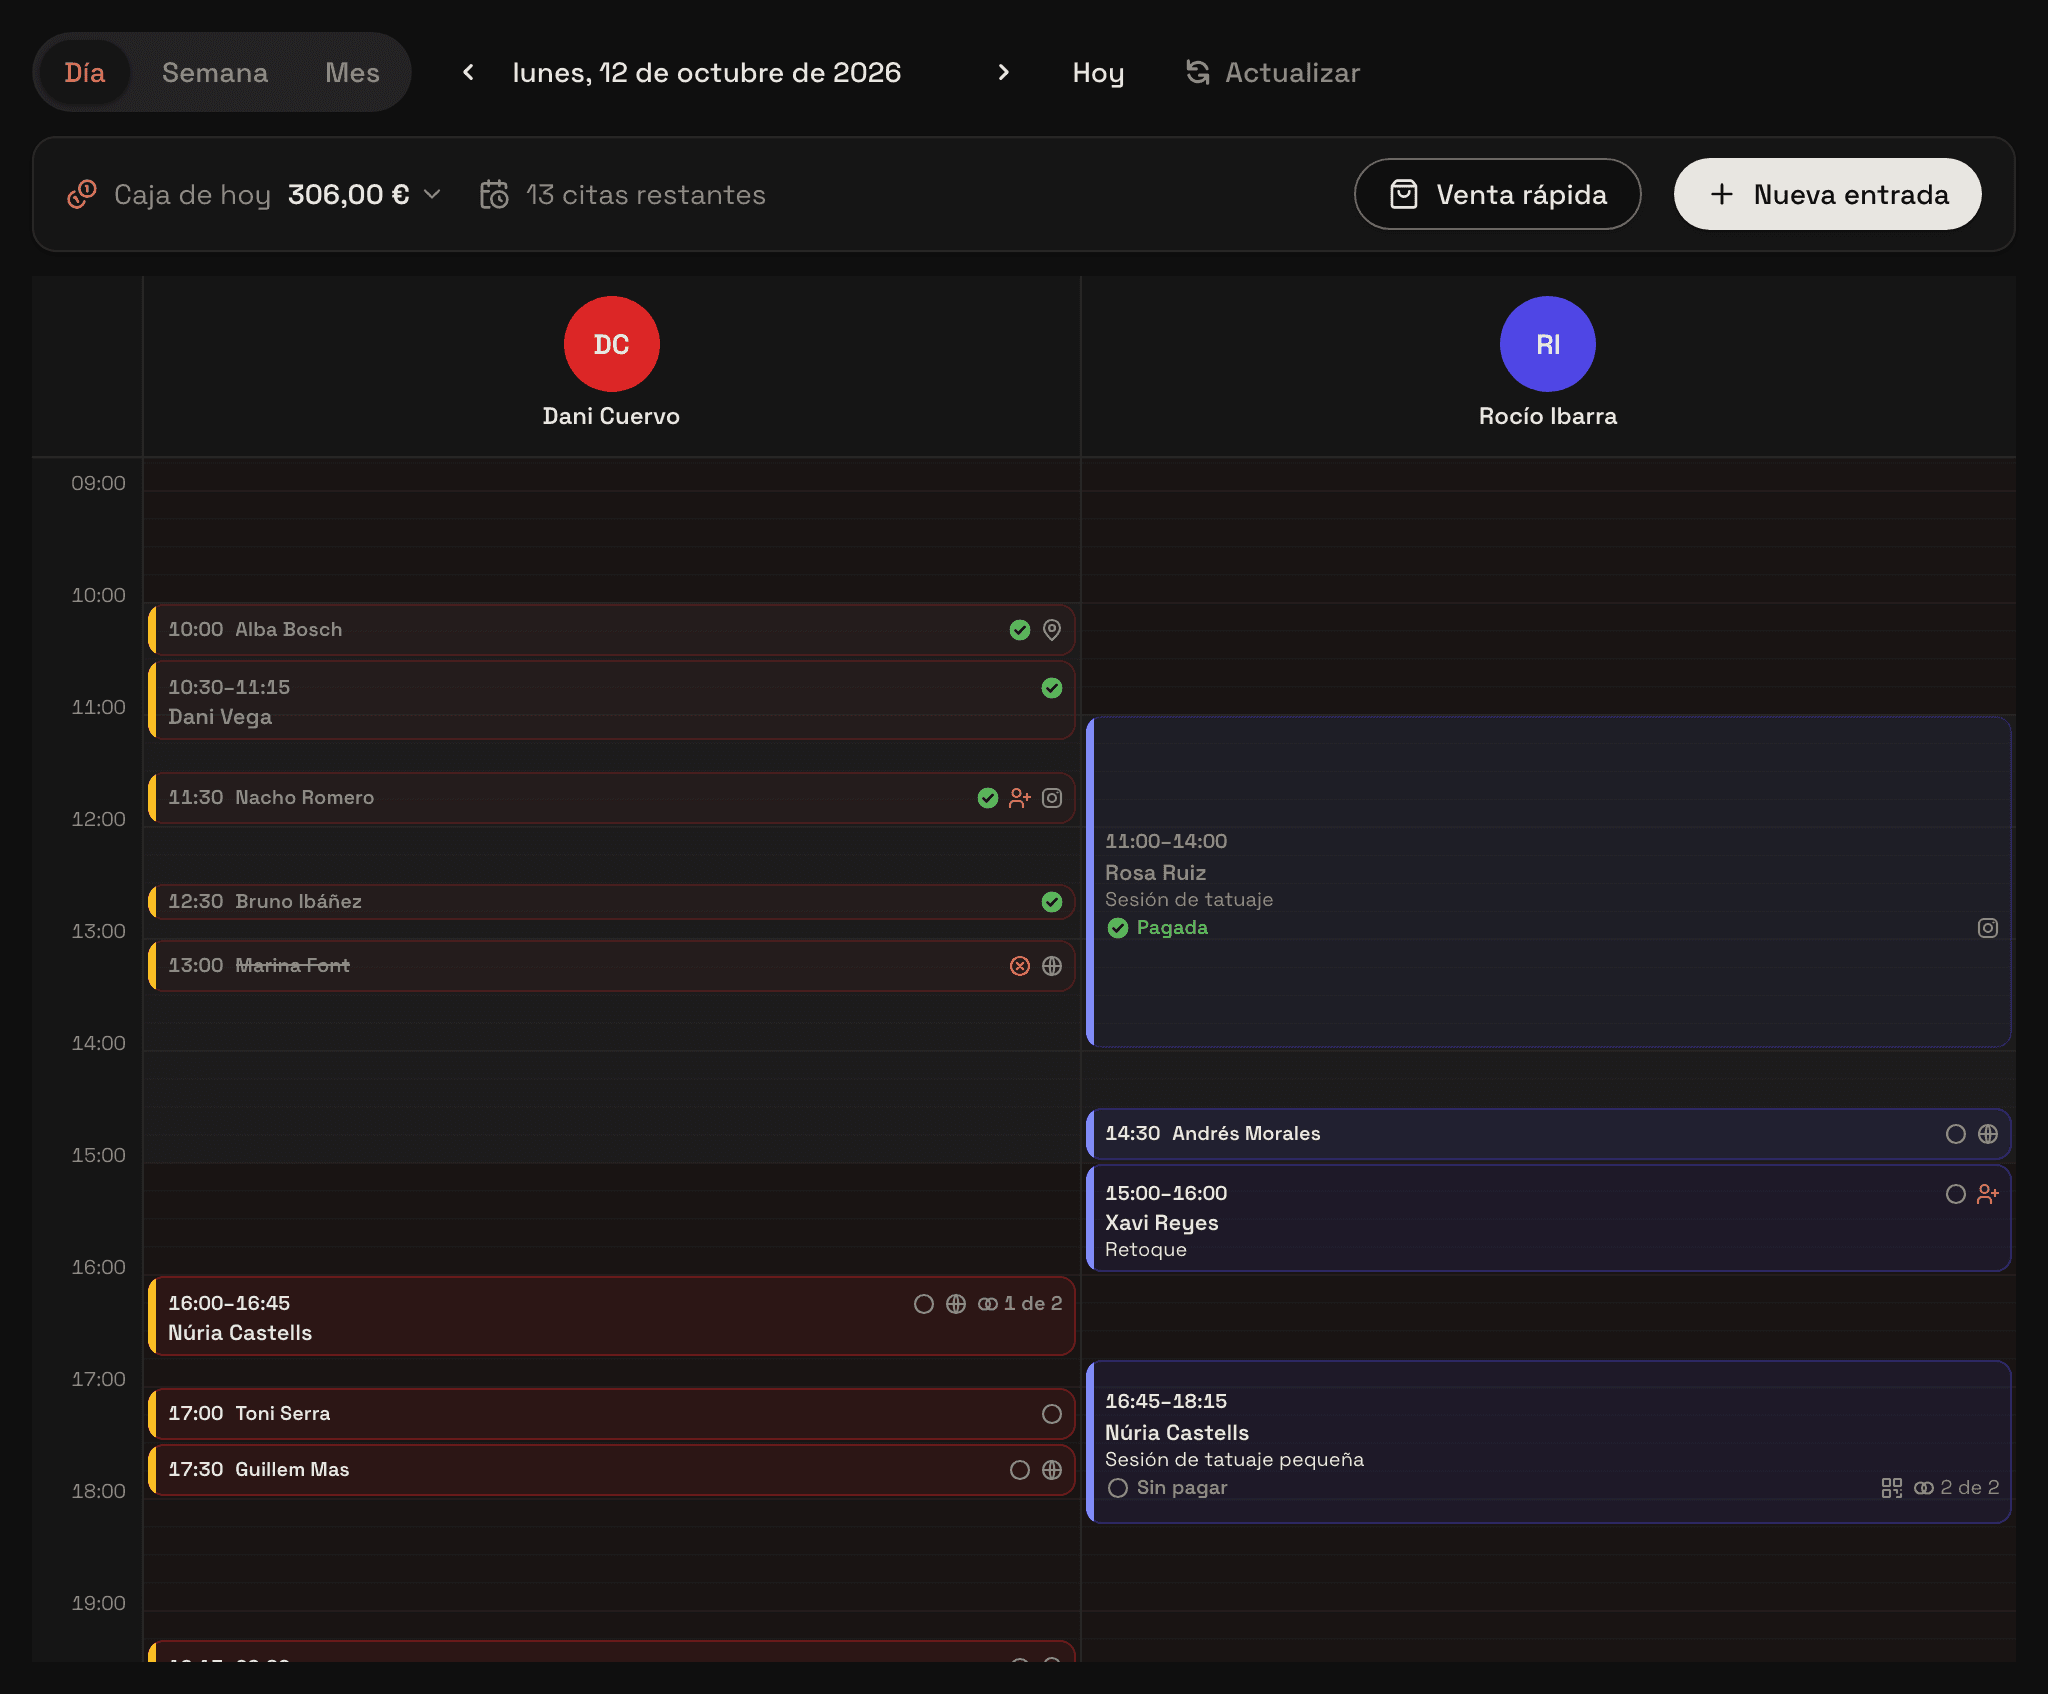
Task: Expand the Caja de hoy dropdown chevron
Action: point(432,194)
